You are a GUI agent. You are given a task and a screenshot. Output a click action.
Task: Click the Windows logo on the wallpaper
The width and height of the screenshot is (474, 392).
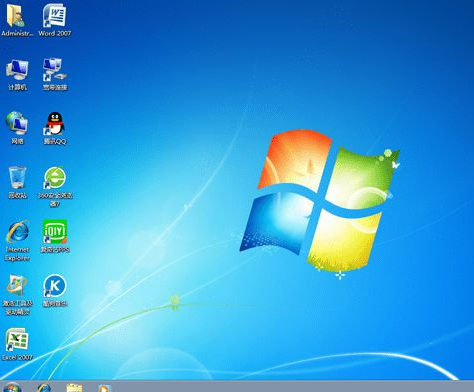[319, 200]
